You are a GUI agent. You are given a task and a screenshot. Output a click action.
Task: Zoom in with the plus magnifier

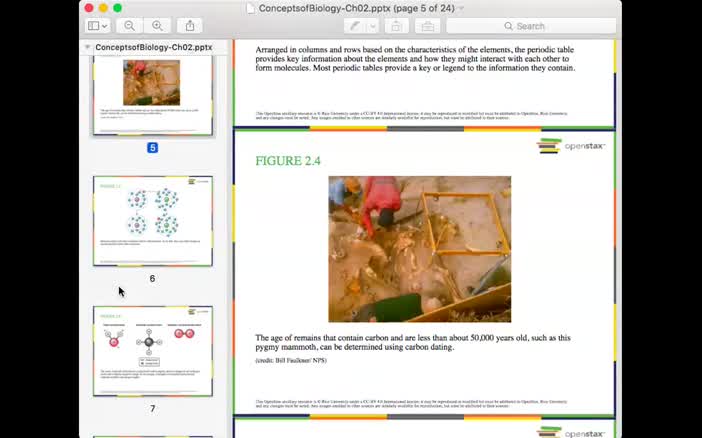[x=157, y=26]
